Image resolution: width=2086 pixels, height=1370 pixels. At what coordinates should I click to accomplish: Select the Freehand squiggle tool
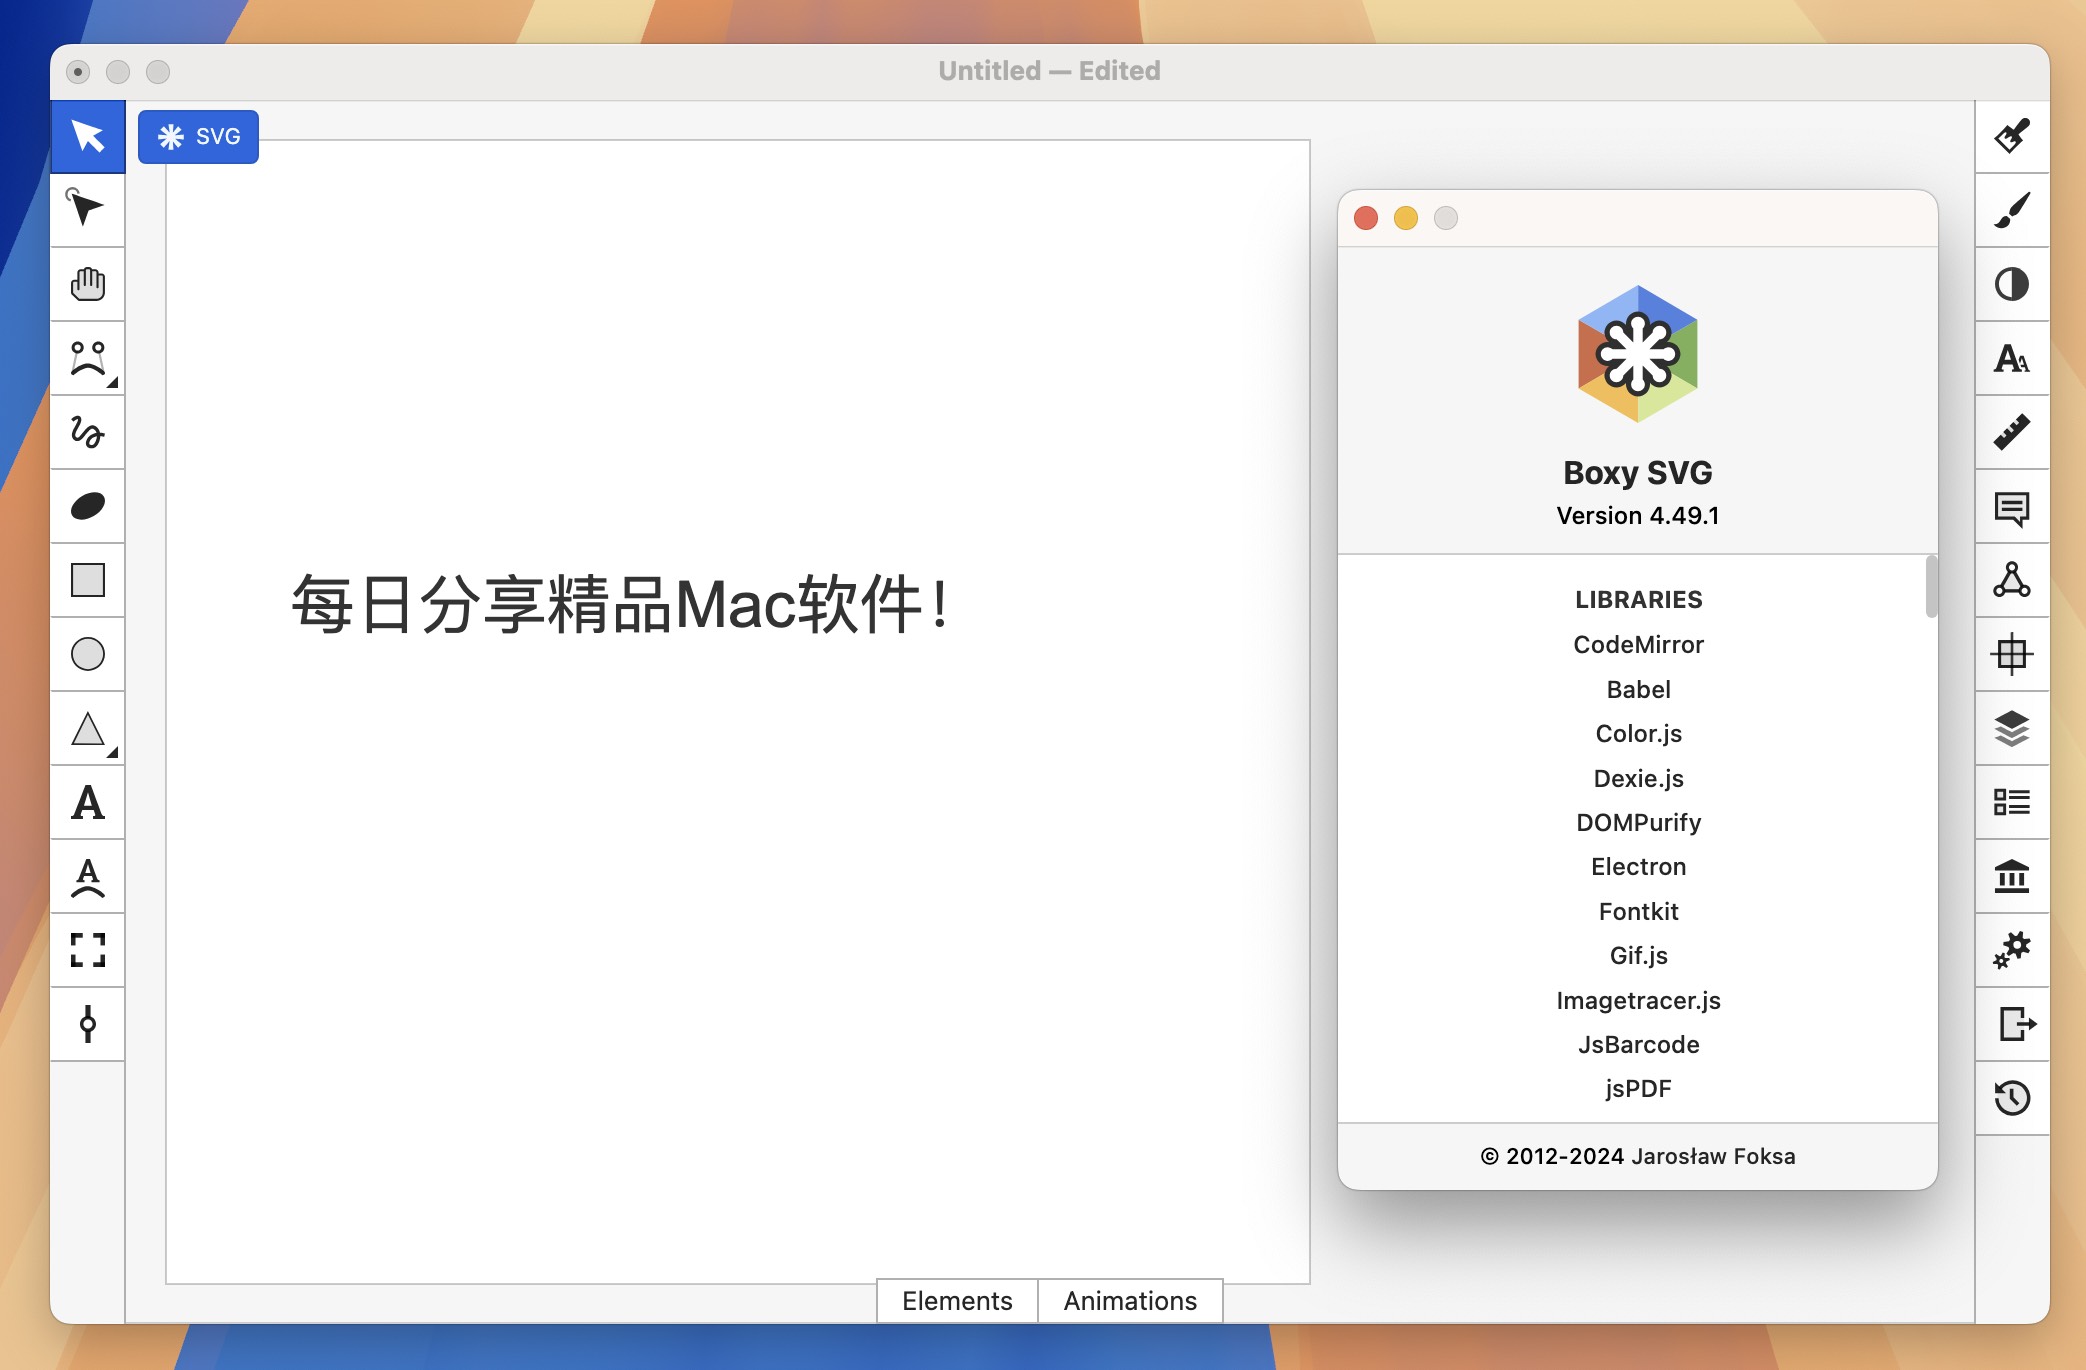pyautogui.click(x=88, y=432)
